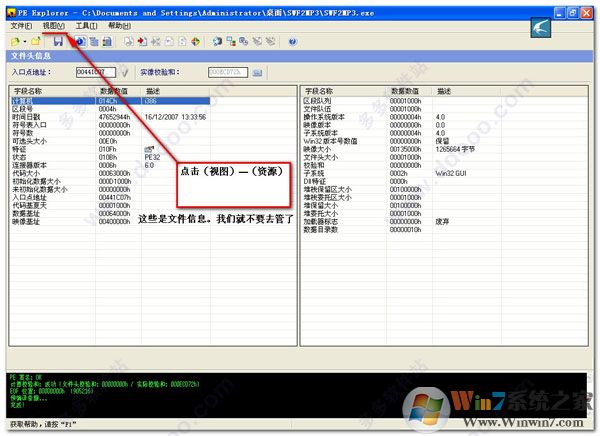Click the overlapping windows toolbar icon
This screenshot has width=600, height=436.
244,41
